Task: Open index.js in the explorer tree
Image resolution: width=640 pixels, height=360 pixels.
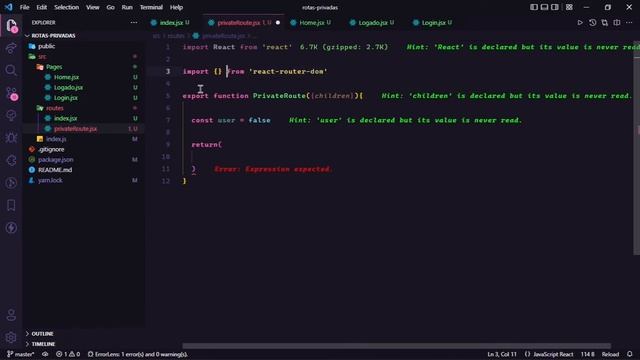Action: [x=56, y=139]
